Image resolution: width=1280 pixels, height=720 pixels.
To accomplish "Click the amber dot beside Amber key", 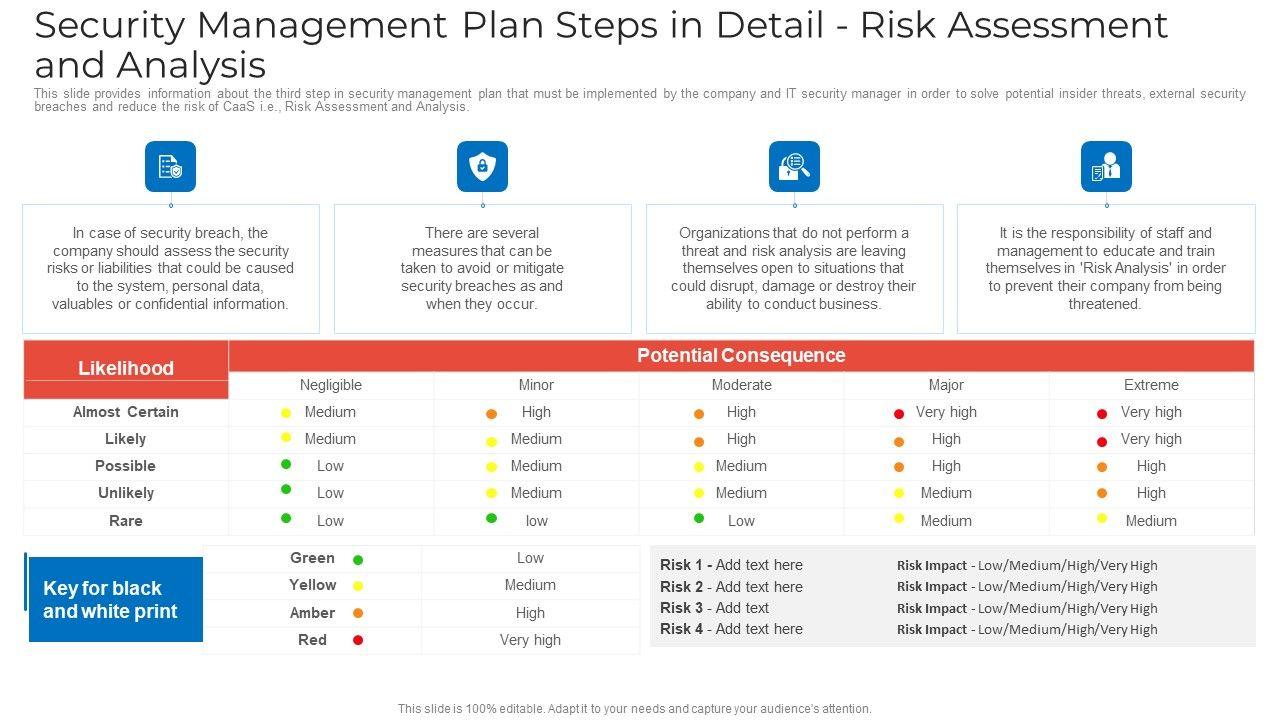I will [x=358, y=614].
